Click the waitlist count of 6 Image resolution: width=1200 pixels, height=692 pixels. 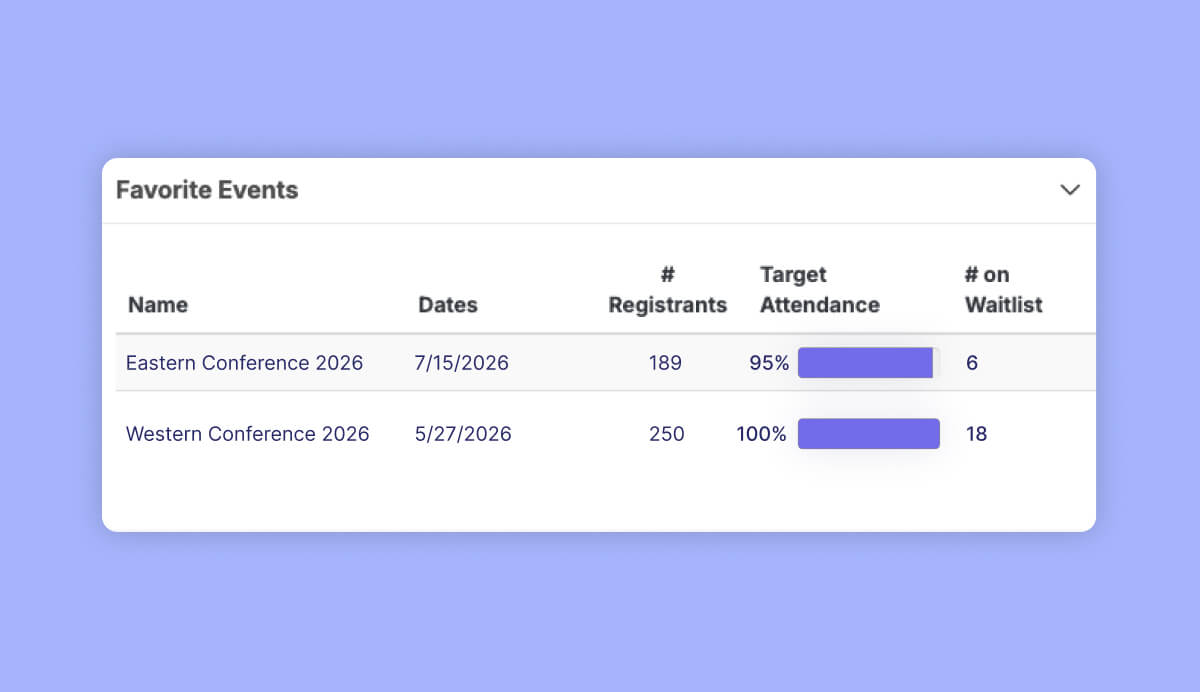(x=971, y=363)
